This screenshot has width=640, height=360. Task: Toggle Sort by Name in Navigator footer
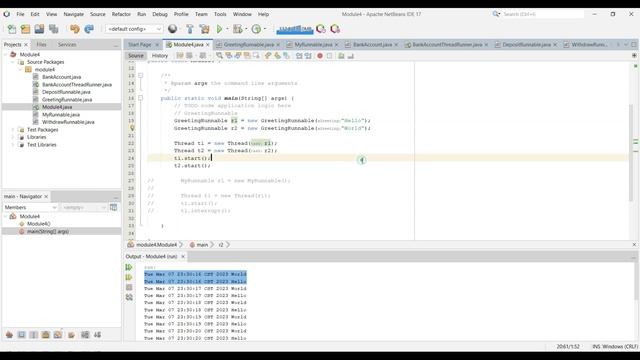(85, 335)
